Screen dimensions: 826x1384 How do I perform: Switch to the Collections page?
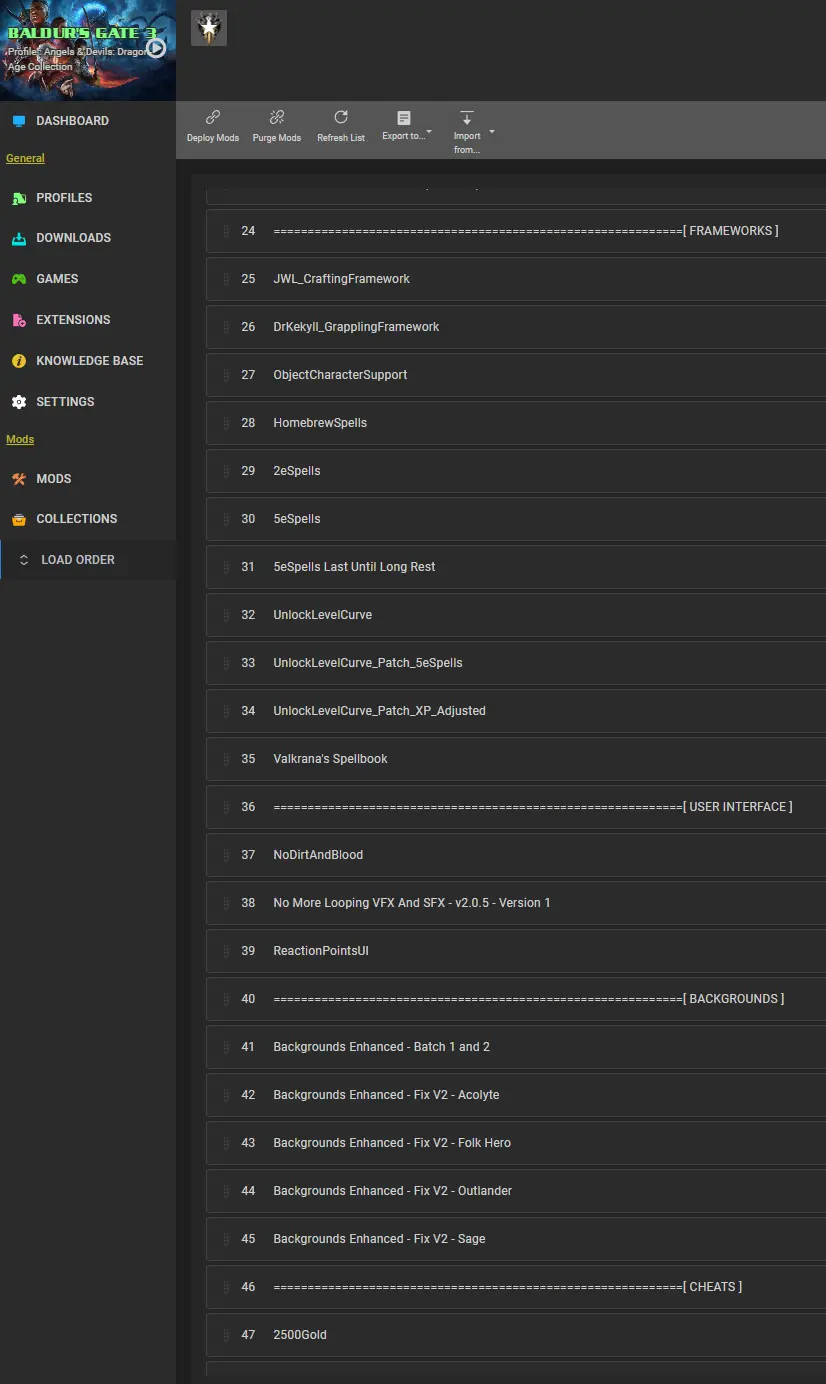(x=88, y=519)
